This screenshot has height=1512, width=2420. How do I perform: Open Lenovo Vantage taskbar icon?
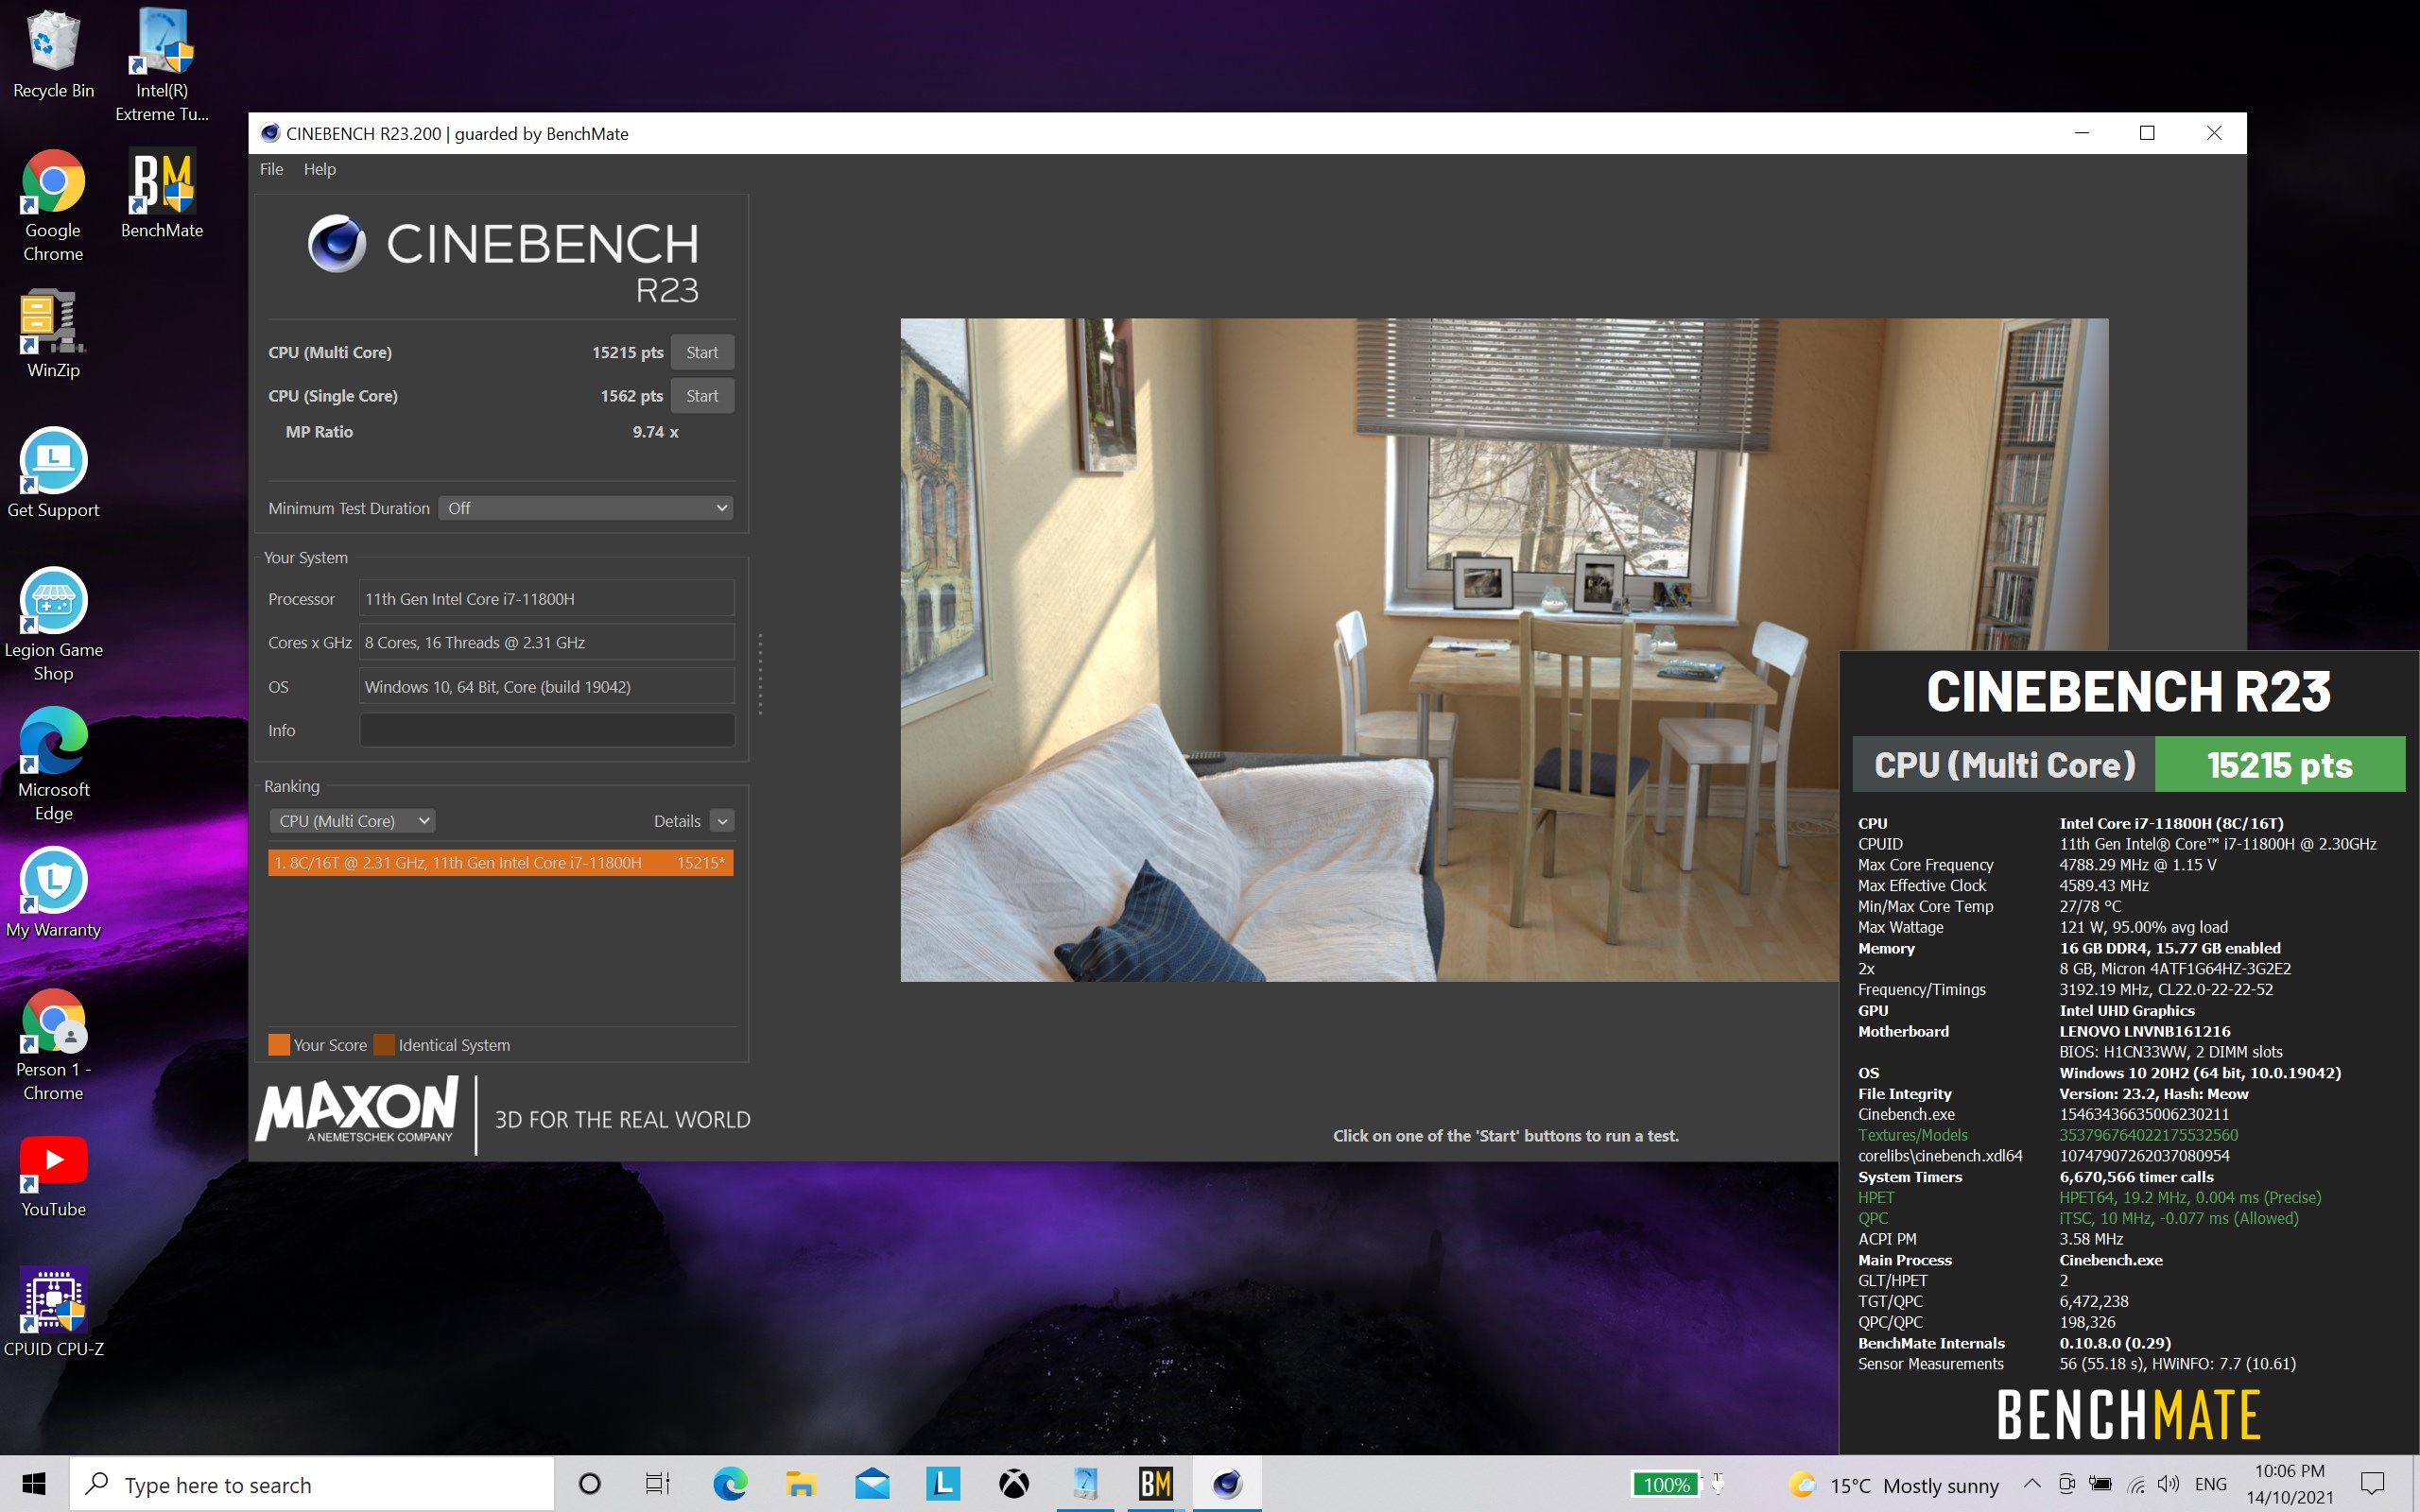coord(943,1484)
